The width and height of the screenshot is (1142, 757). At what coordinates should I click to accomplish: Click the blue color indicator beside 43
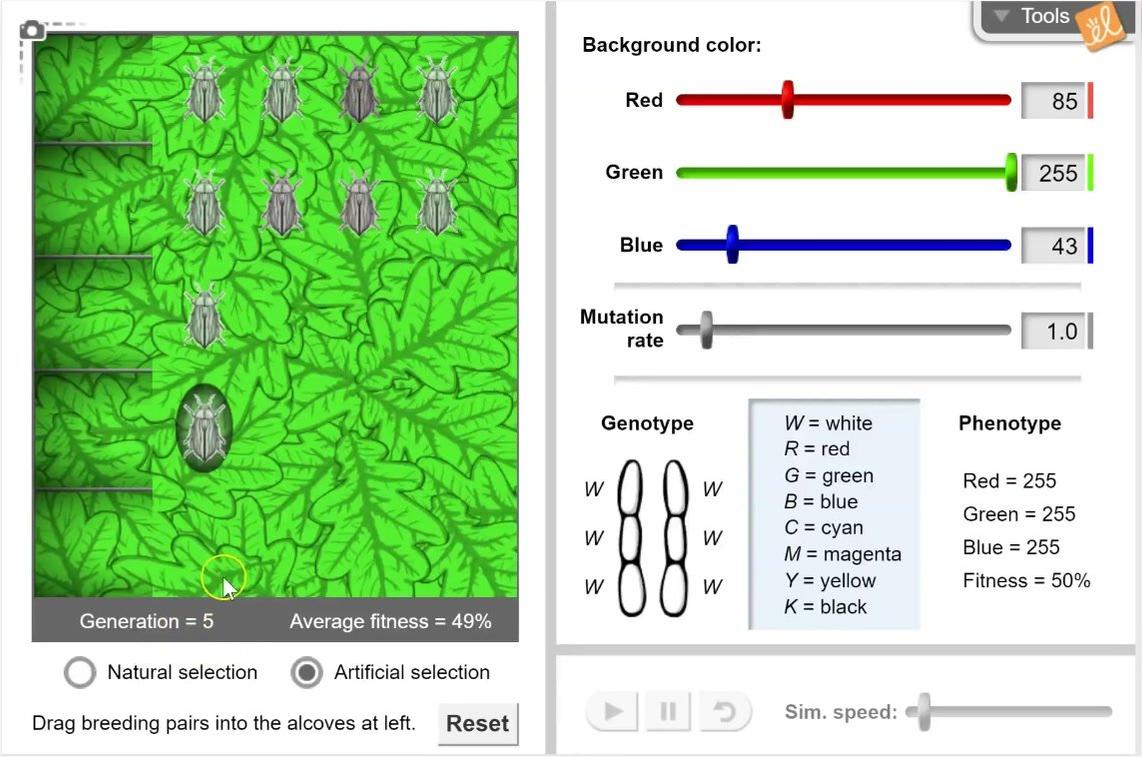tap(1090, 246)
